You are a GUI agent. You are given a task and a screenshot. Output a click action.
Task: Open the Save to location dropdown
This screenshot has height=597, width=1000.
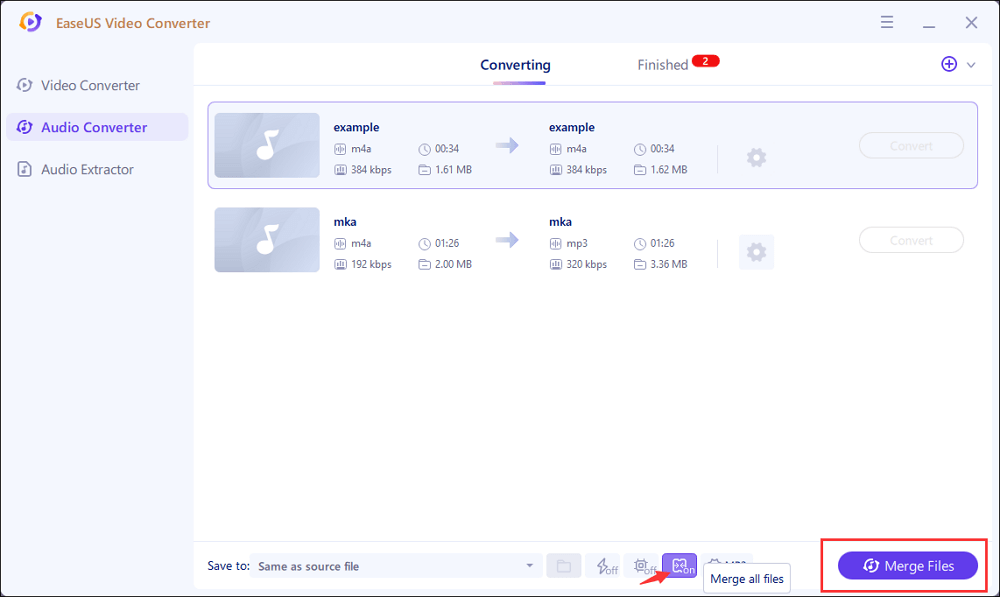point(529,566)
